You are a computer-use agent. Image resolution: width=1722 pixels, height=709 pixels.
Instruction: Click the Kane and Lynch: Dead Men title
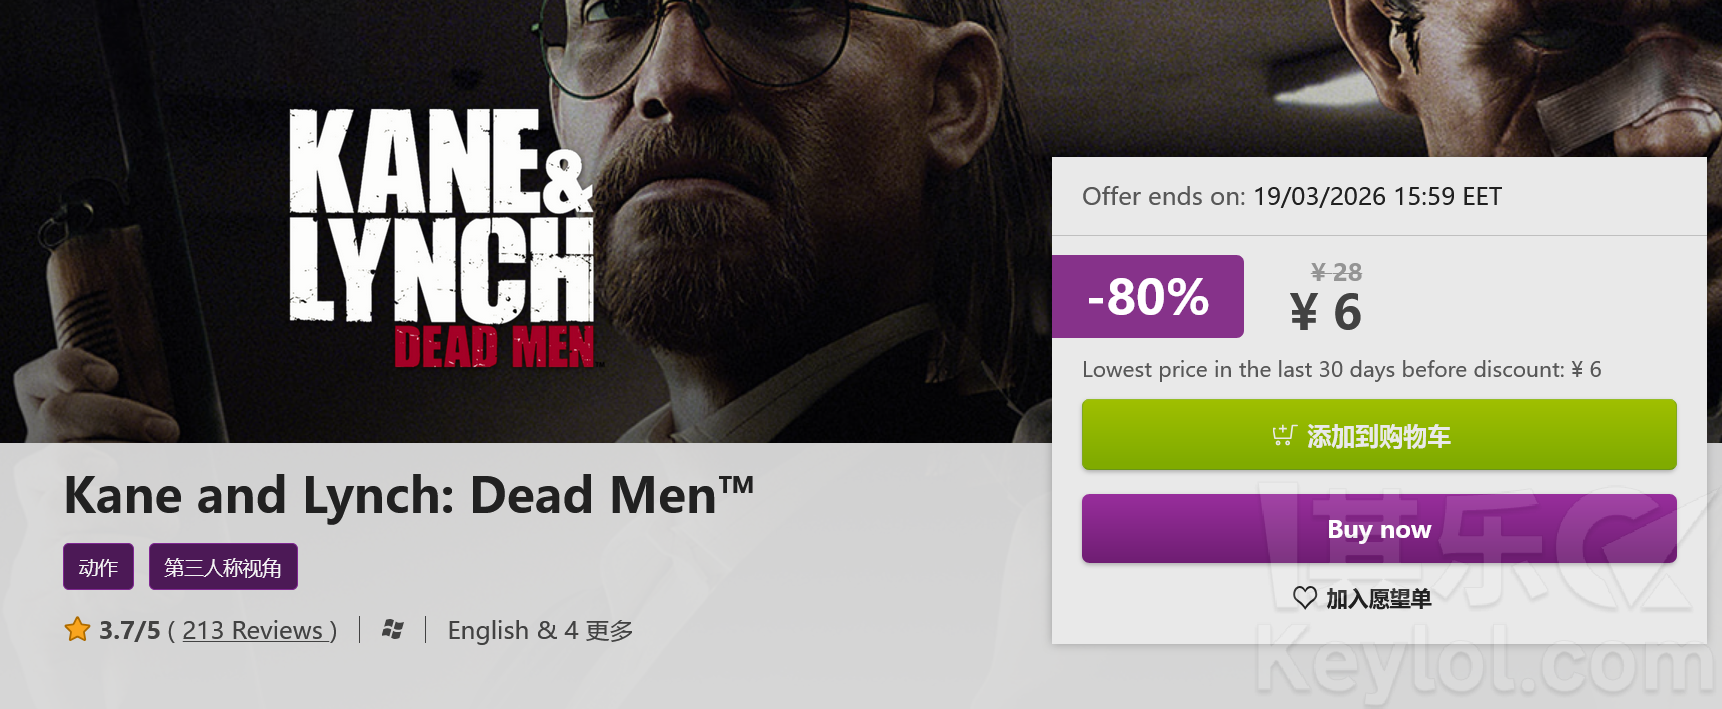(408, 495)
